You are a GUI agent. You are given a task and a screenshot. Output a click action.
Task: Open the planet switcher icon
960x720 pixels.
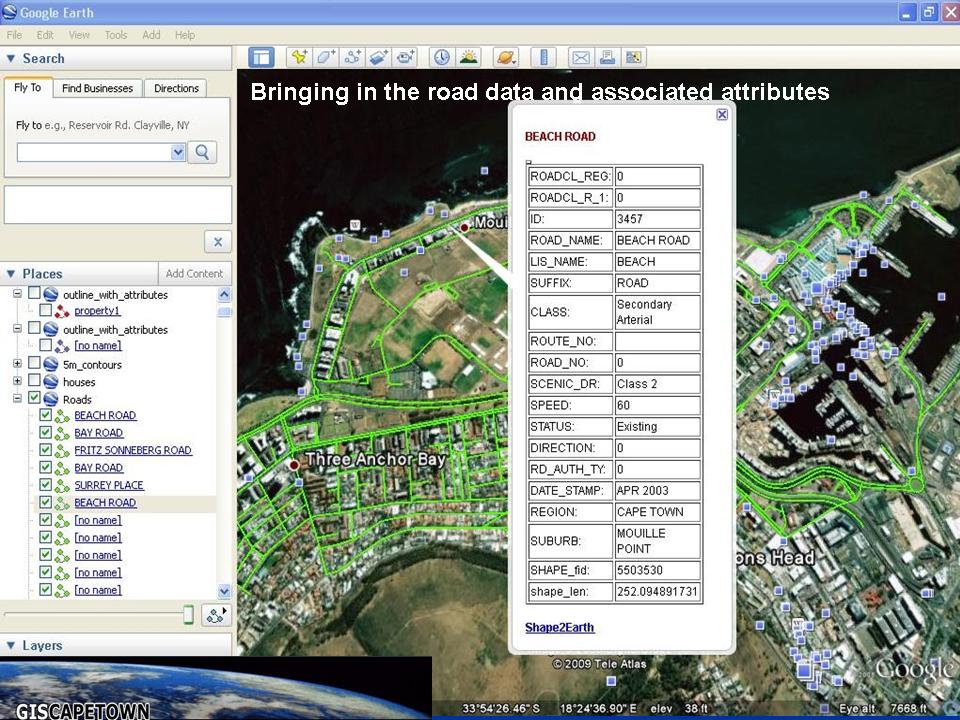point(506,58)
